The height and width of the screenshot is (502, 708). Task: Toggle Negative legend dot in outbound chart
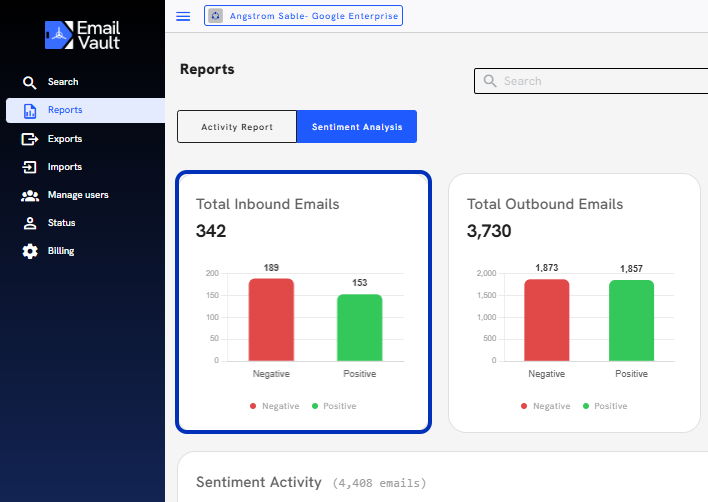tap(524, 406)
